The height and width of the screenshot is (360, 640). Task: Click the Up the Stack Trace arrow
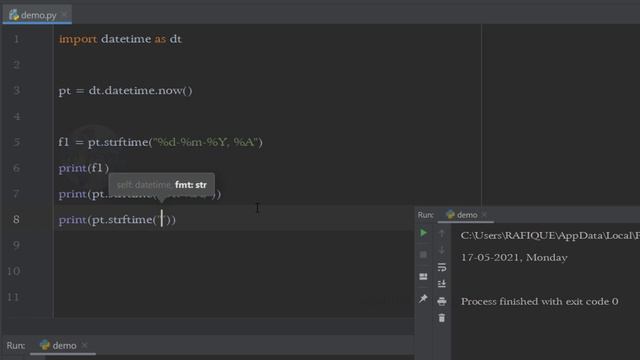coord(442,233)
